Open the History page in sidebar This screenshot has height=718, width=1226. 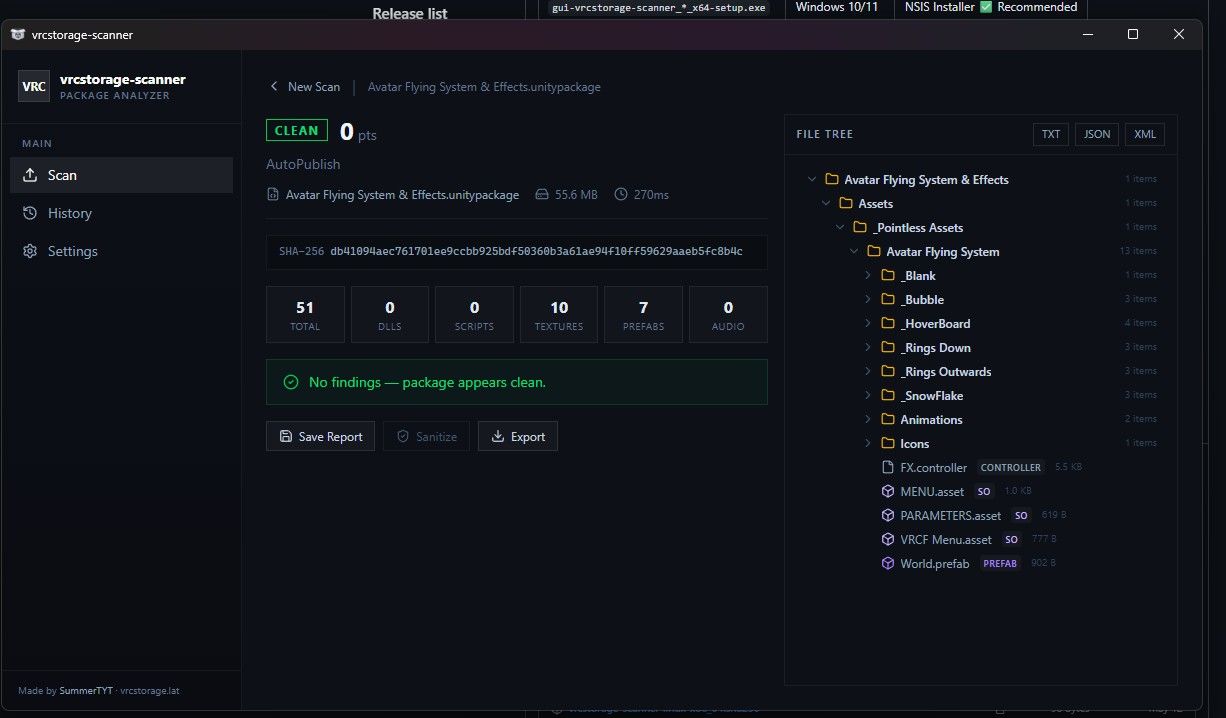click(x=122, y=213)
